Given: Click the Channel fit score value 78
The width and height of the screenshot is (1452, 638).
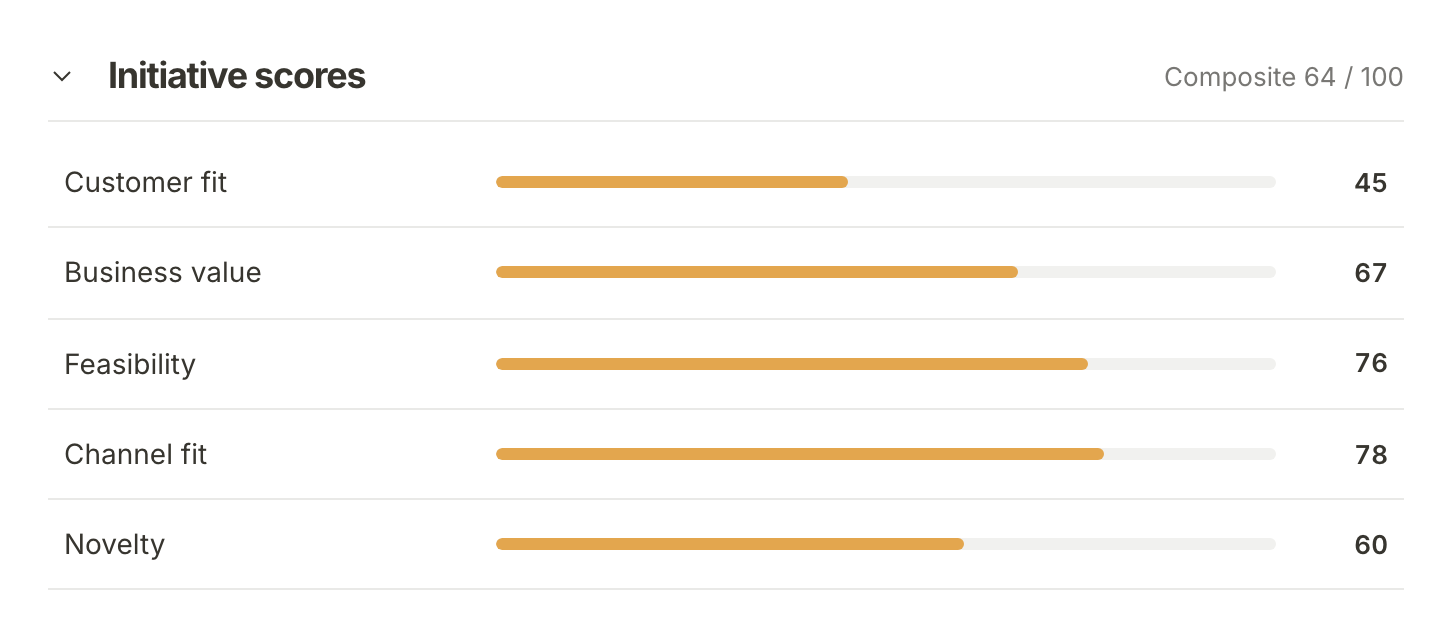Looking at the screenshot, I should point(1371,454).
